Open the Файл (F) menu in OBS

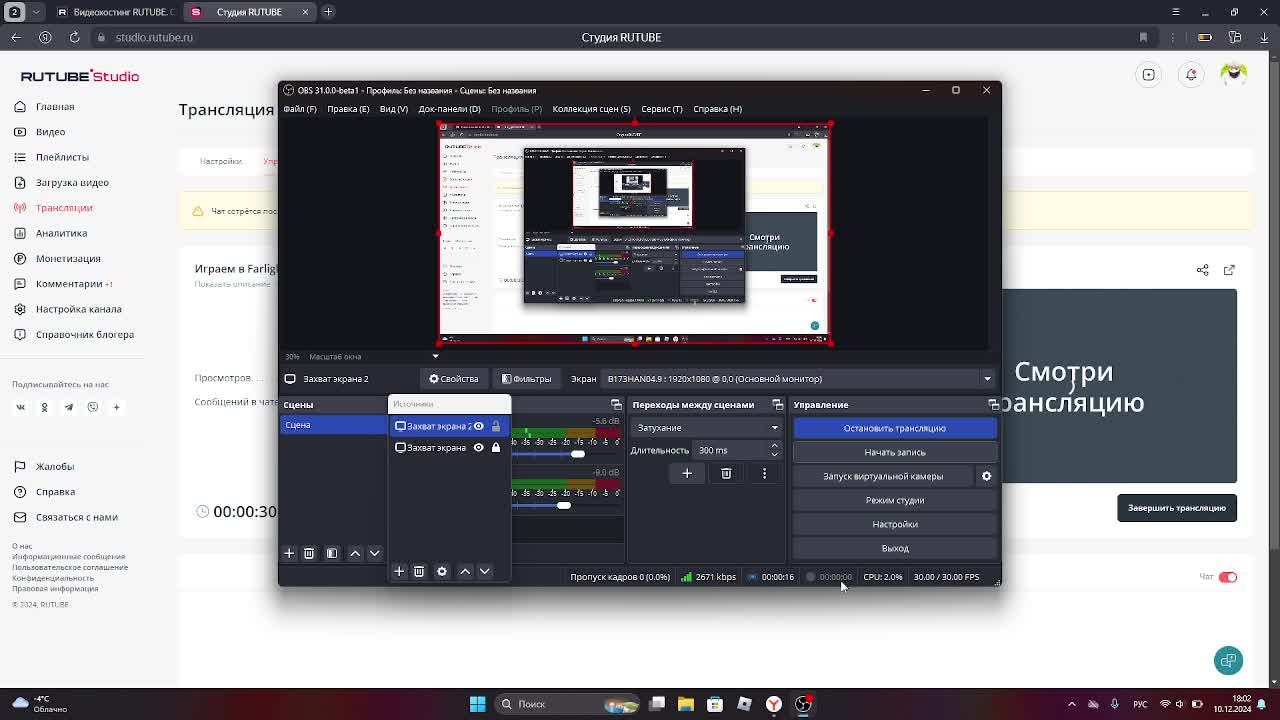click(x=300, y=109)
